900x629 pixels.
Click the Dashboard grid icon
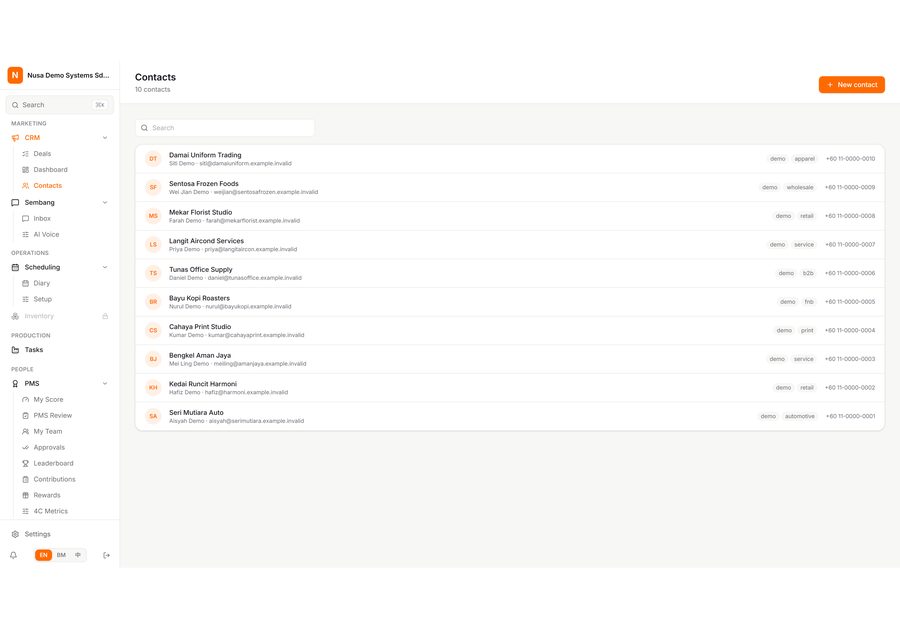coord(25,170)
